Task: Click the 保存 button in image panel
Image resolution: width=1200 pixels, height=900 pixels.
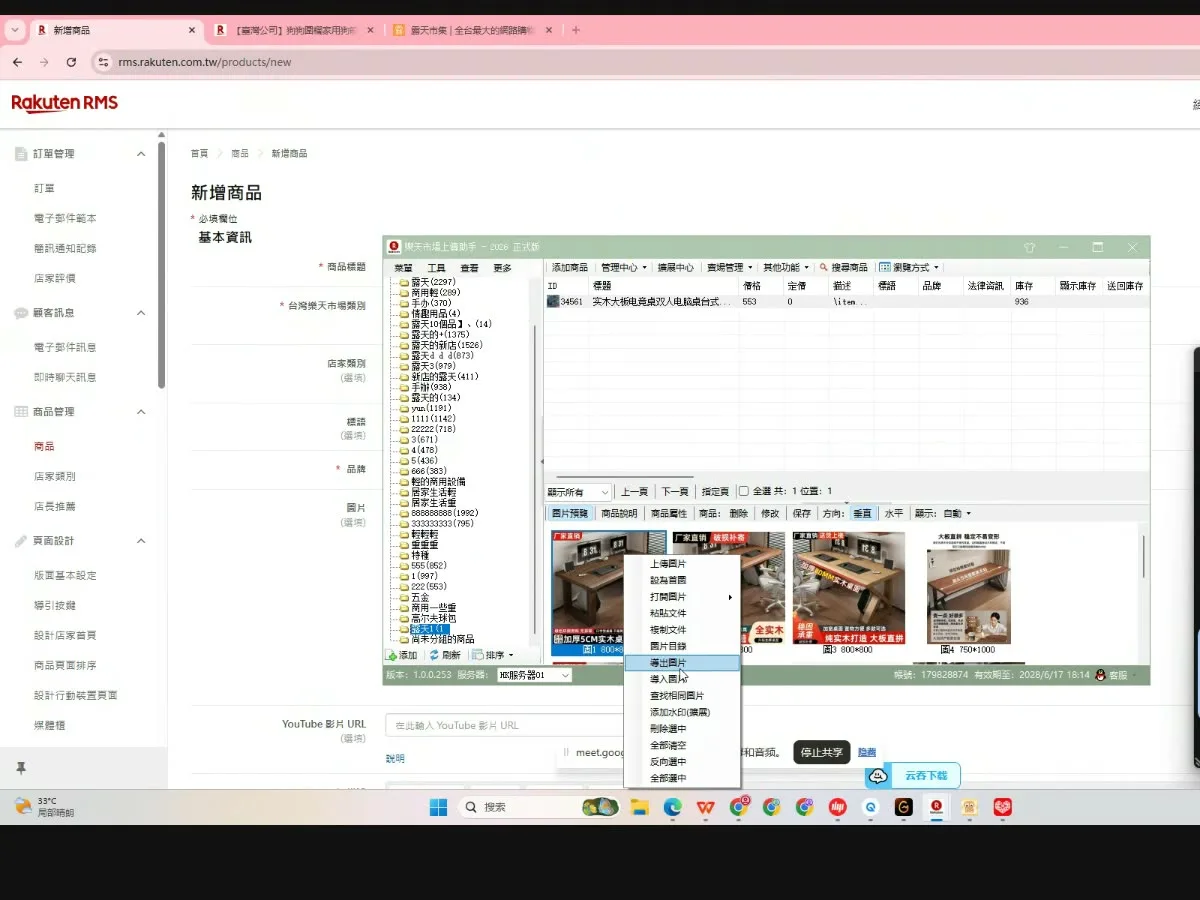Action: coord(801,513)
